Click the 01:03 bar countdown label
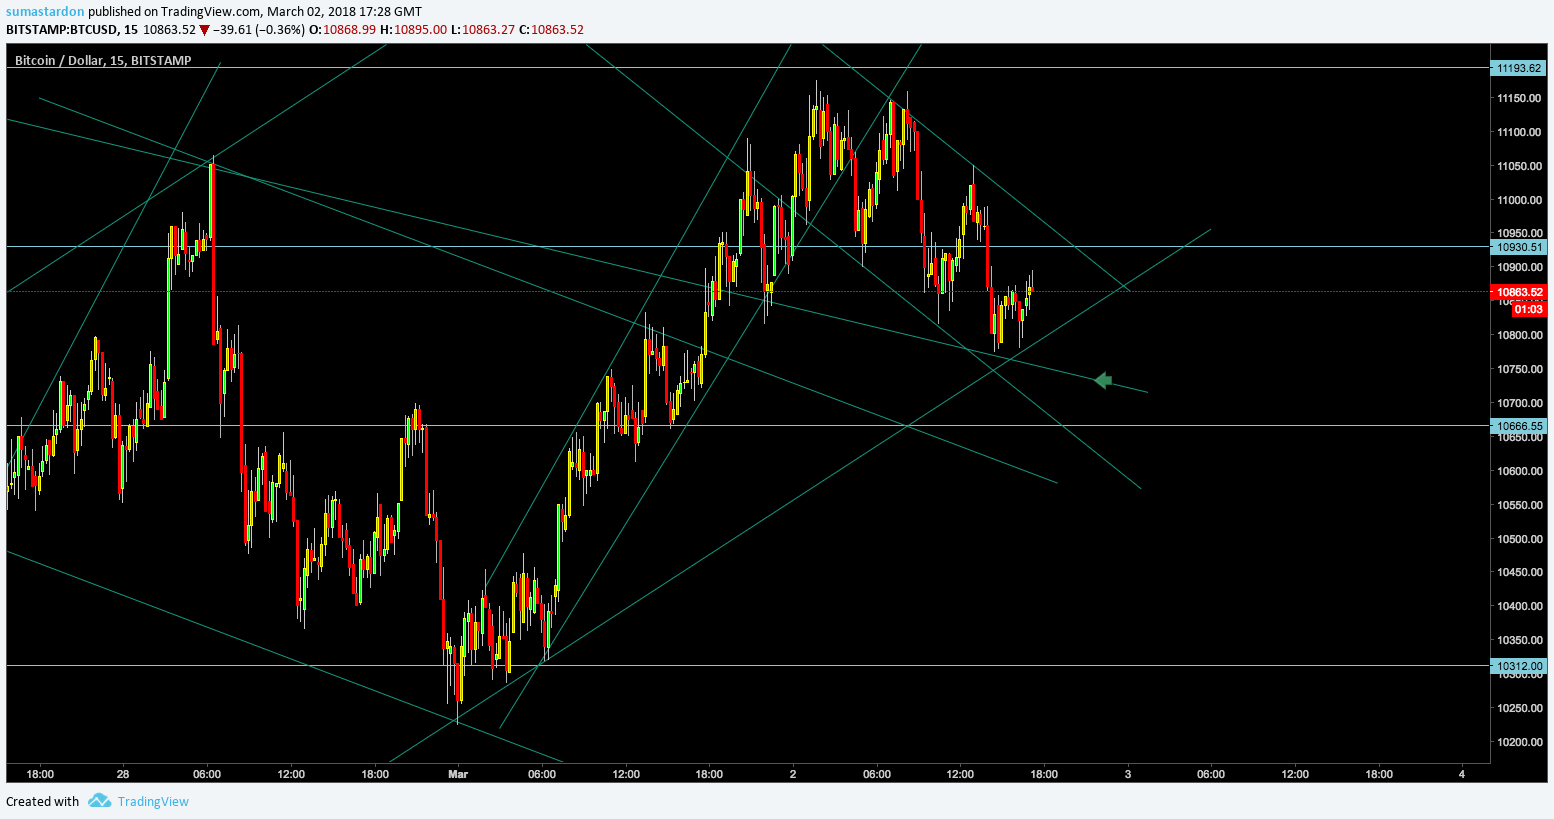1554x819 pixels. (1528, 310)
